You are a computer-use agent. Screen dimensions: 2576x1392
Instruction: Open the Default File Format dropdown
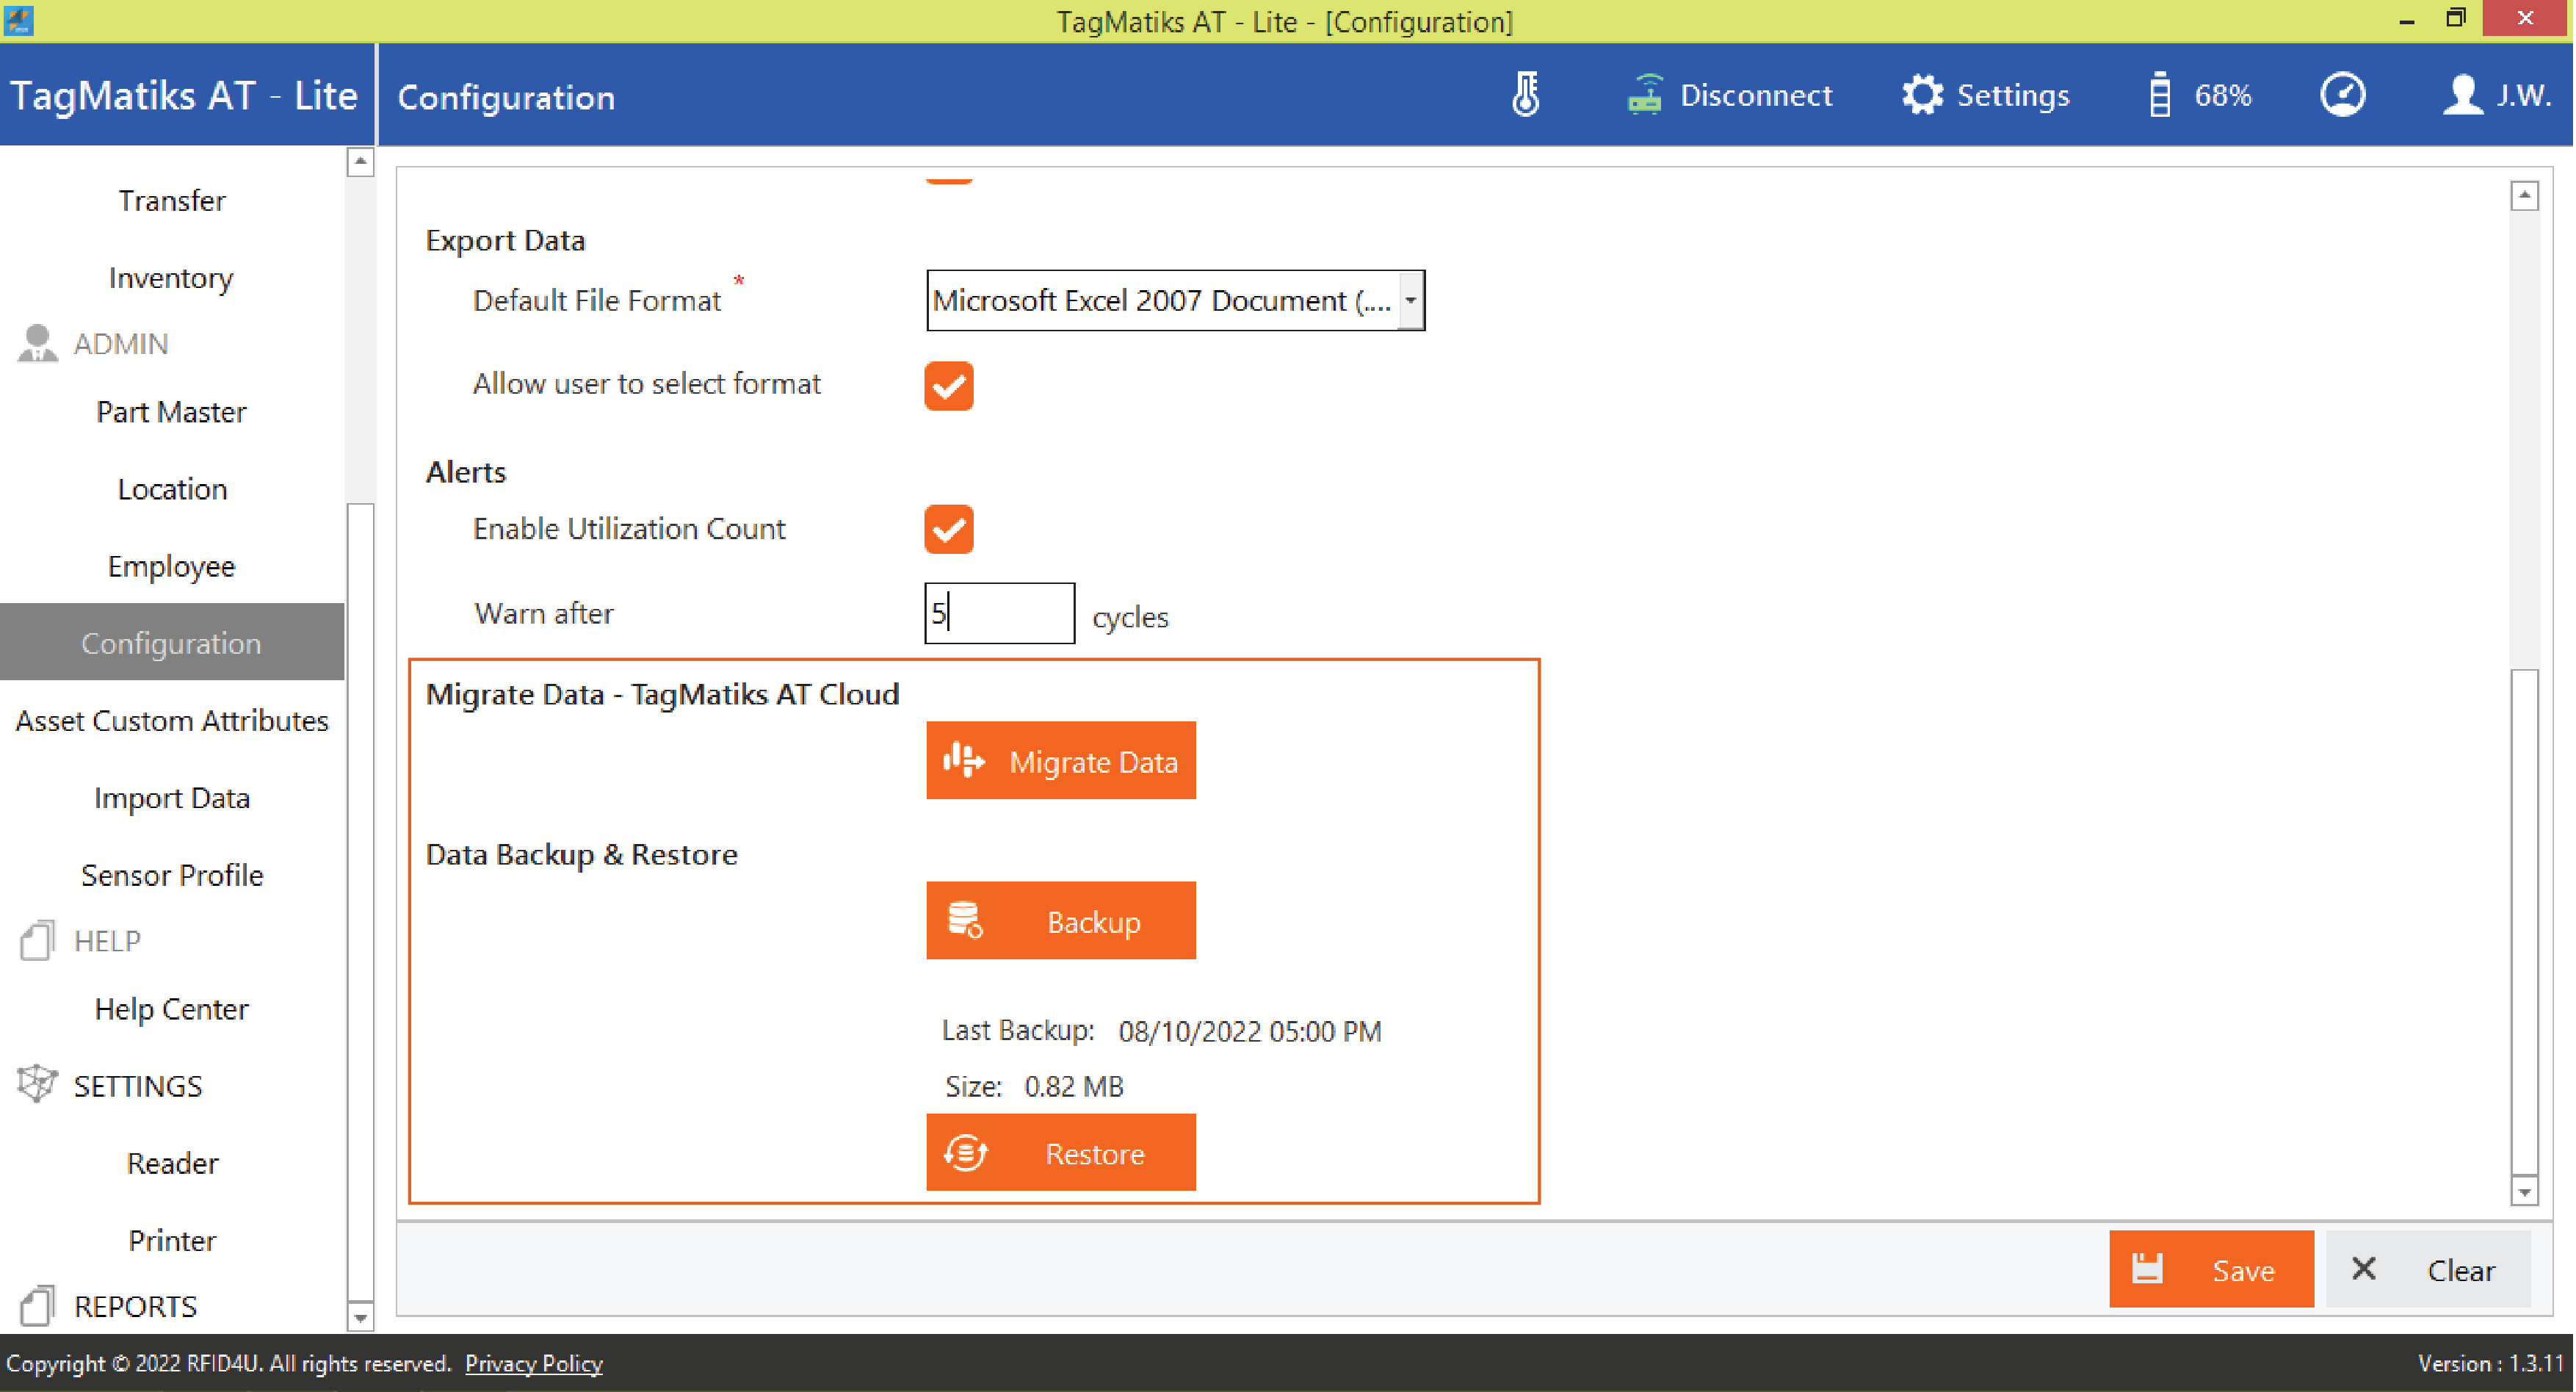click(1410, 300)
